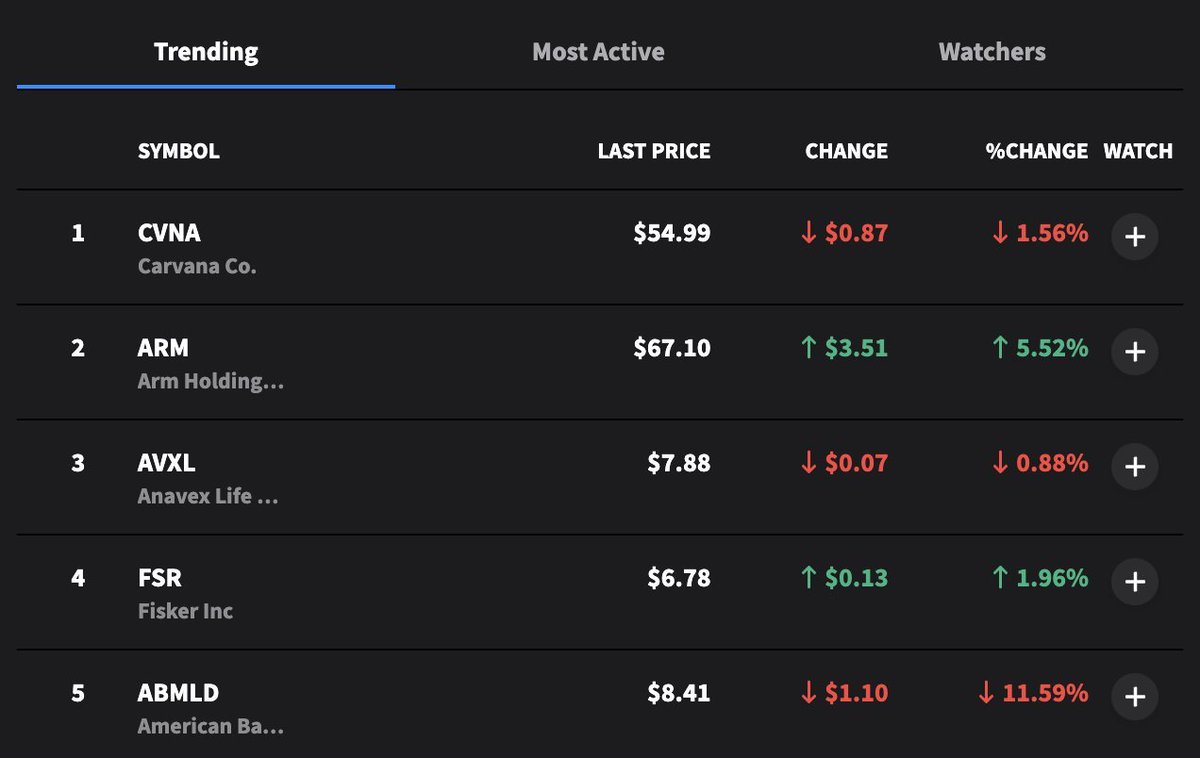This screenshot has height=758, width=1200.
Task: Open the ABMLD ticker symbol
Action: [x=178, y=693]
